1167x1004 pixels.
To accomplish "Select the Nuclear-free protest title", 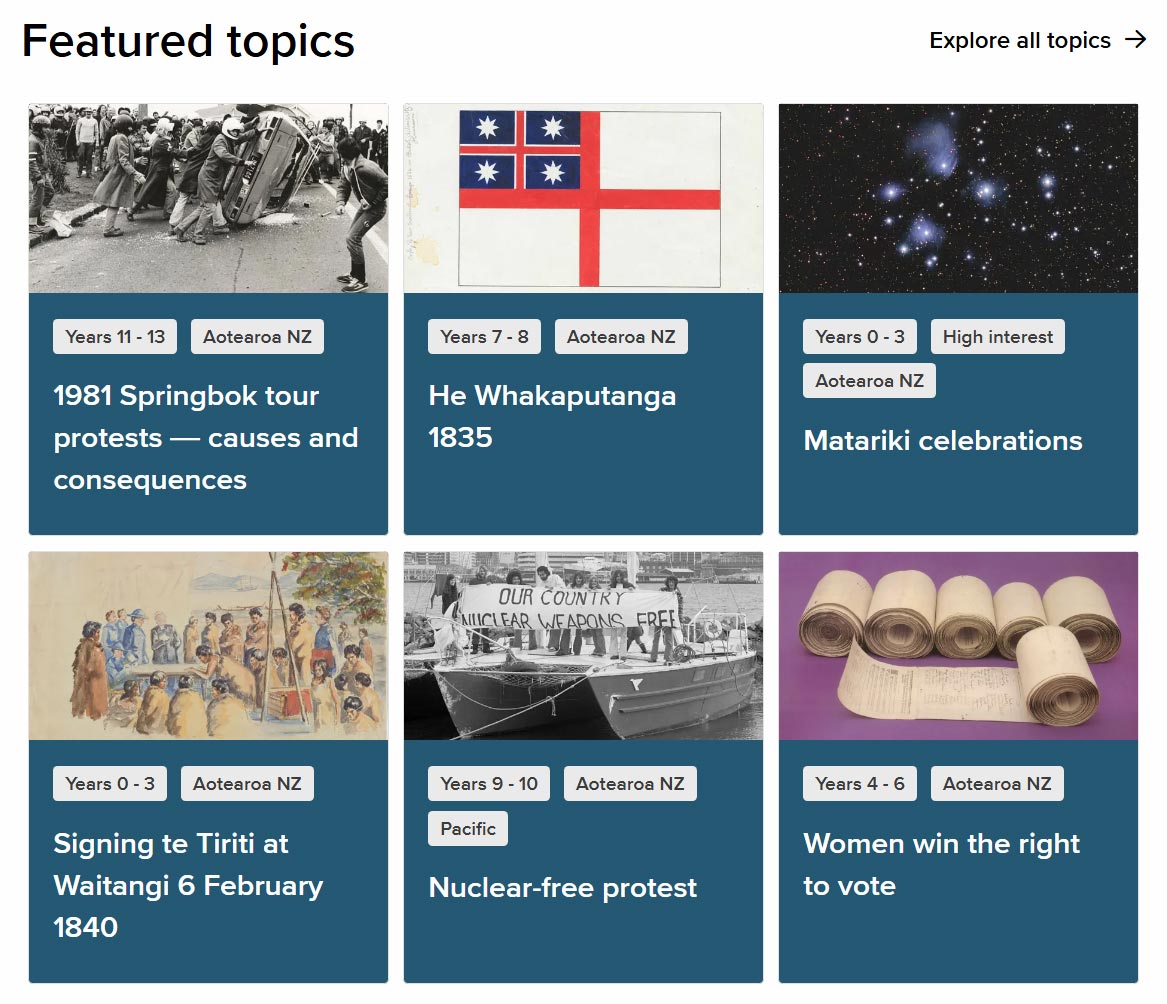I will pyautogui.click(x=563, y=888).
